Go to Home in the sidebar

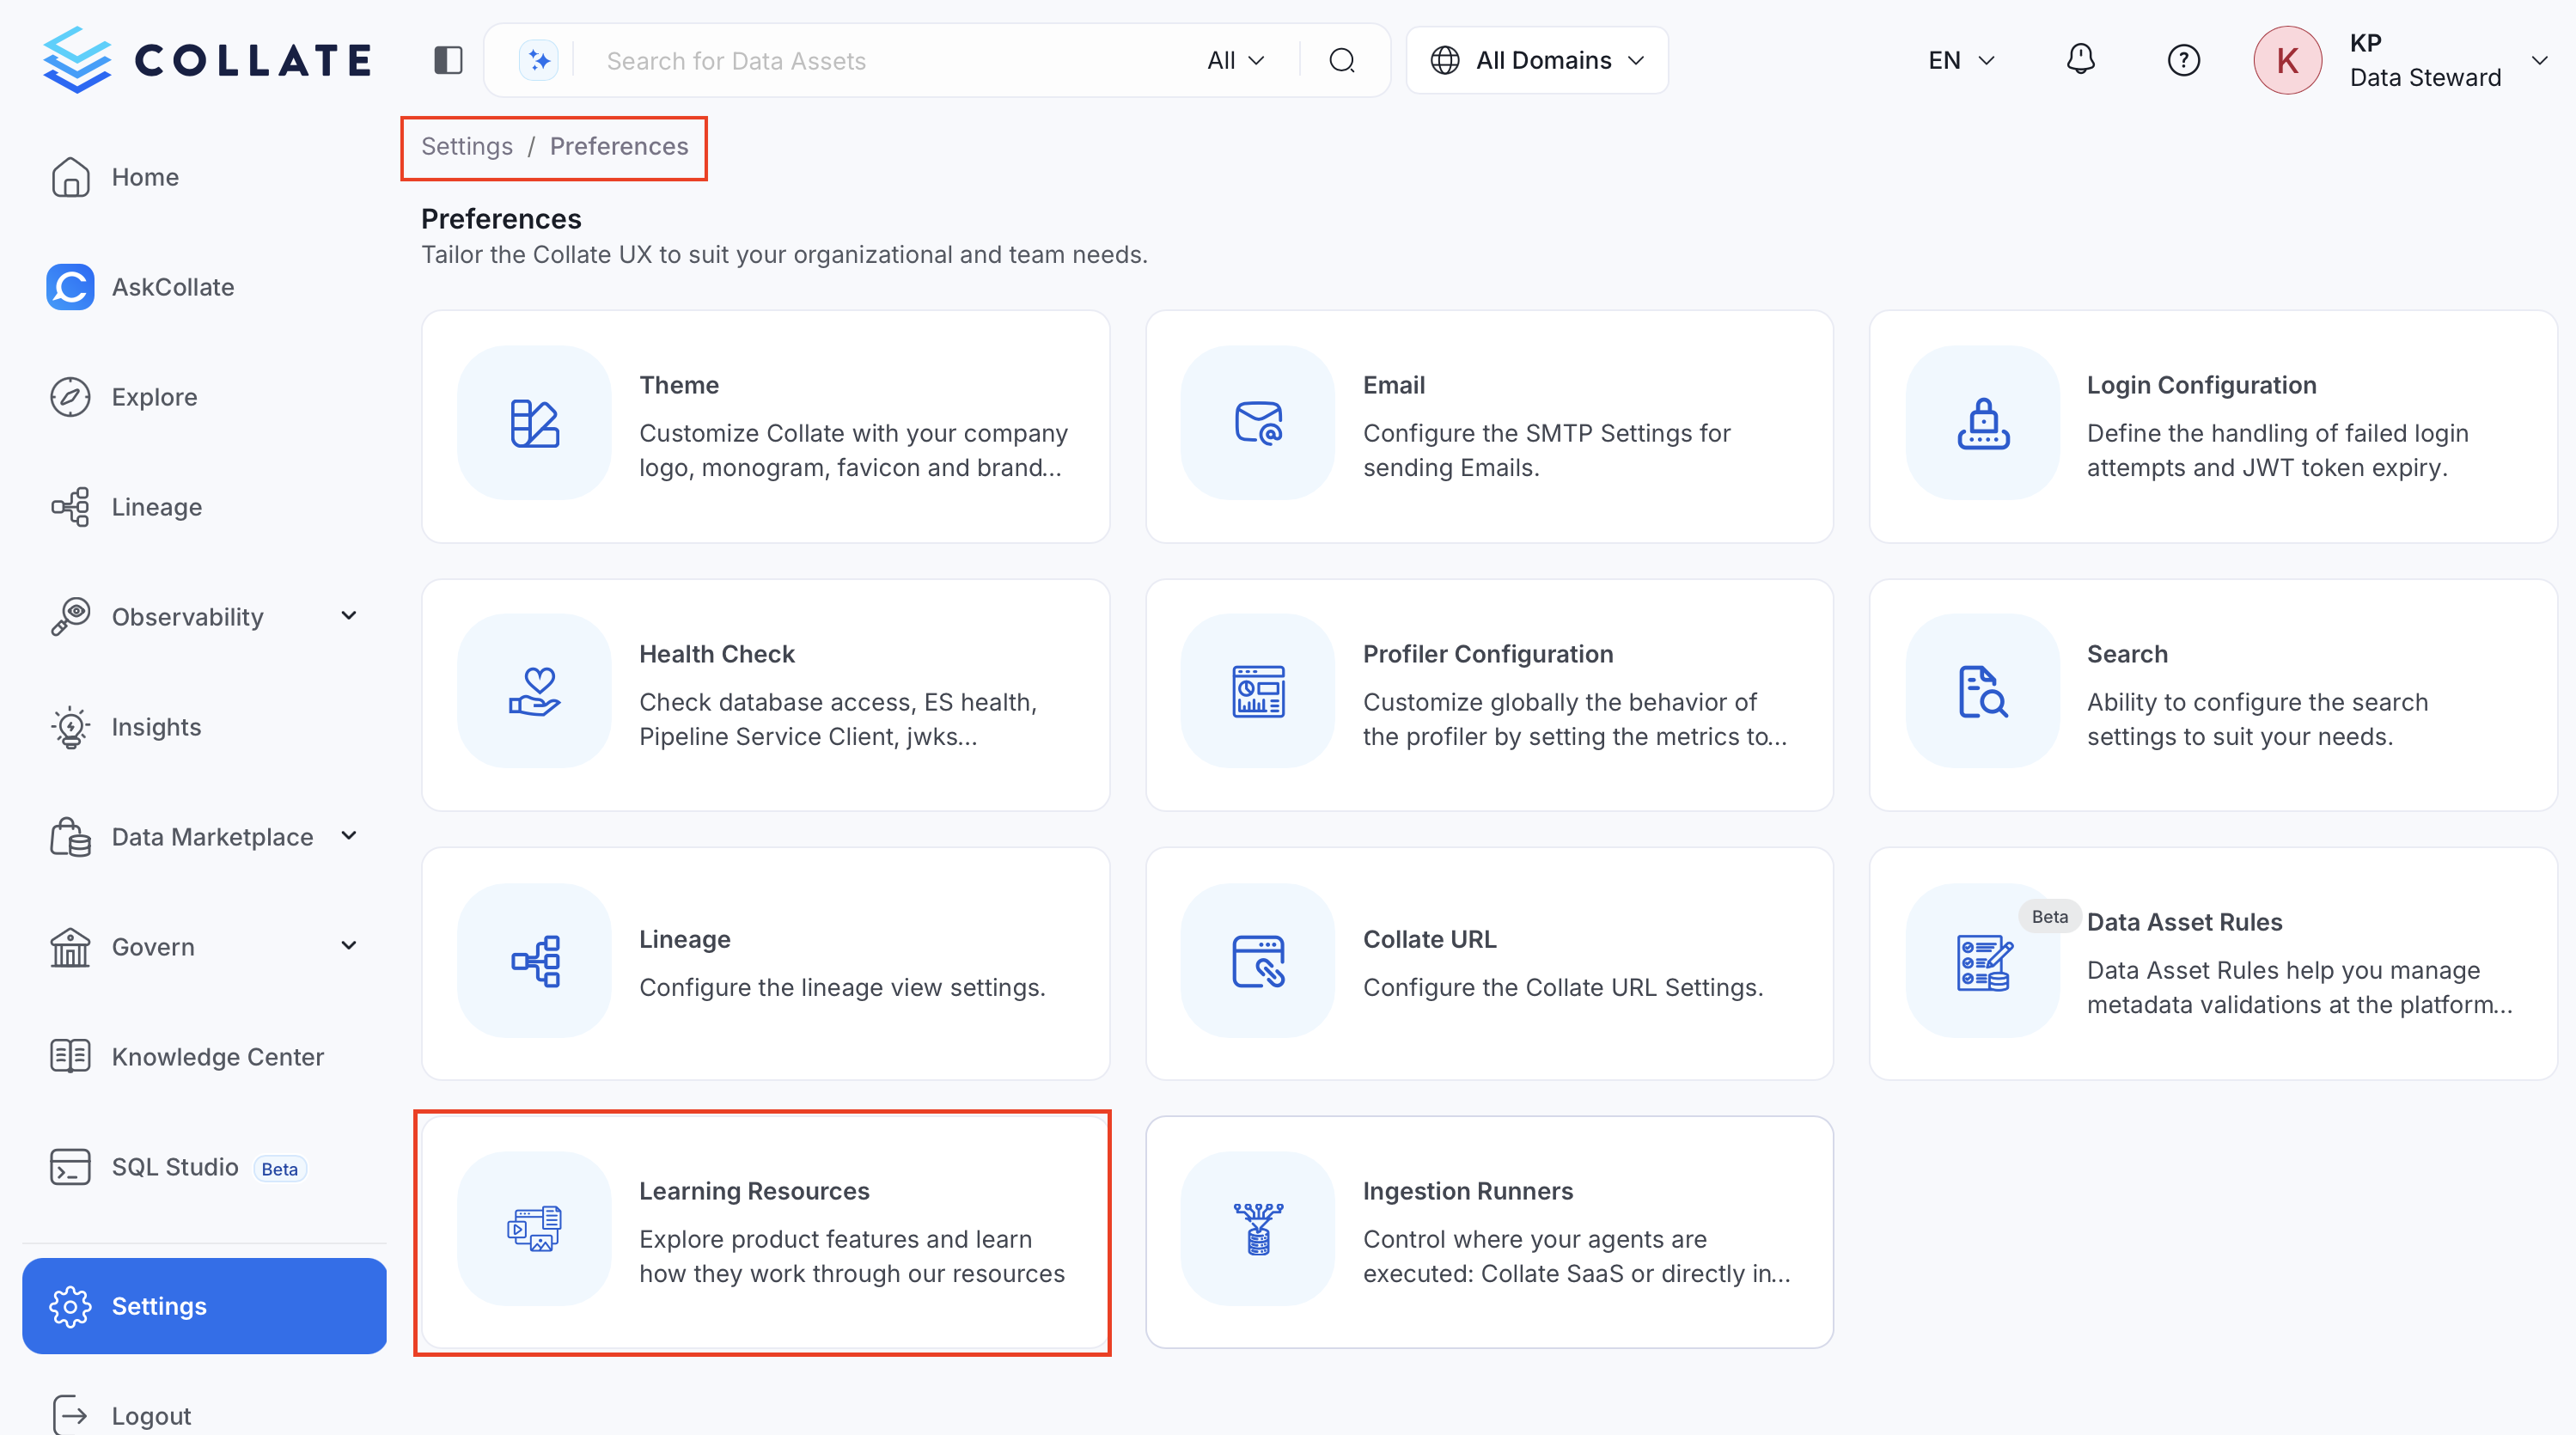(145, 177)
